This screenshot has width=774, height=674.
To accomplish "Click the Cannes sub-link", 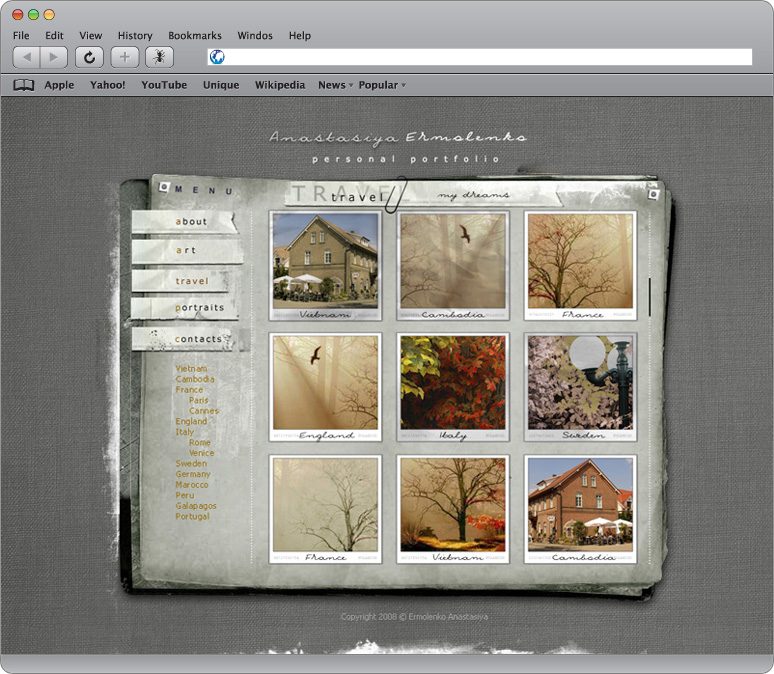I will [x=203, y=411].
